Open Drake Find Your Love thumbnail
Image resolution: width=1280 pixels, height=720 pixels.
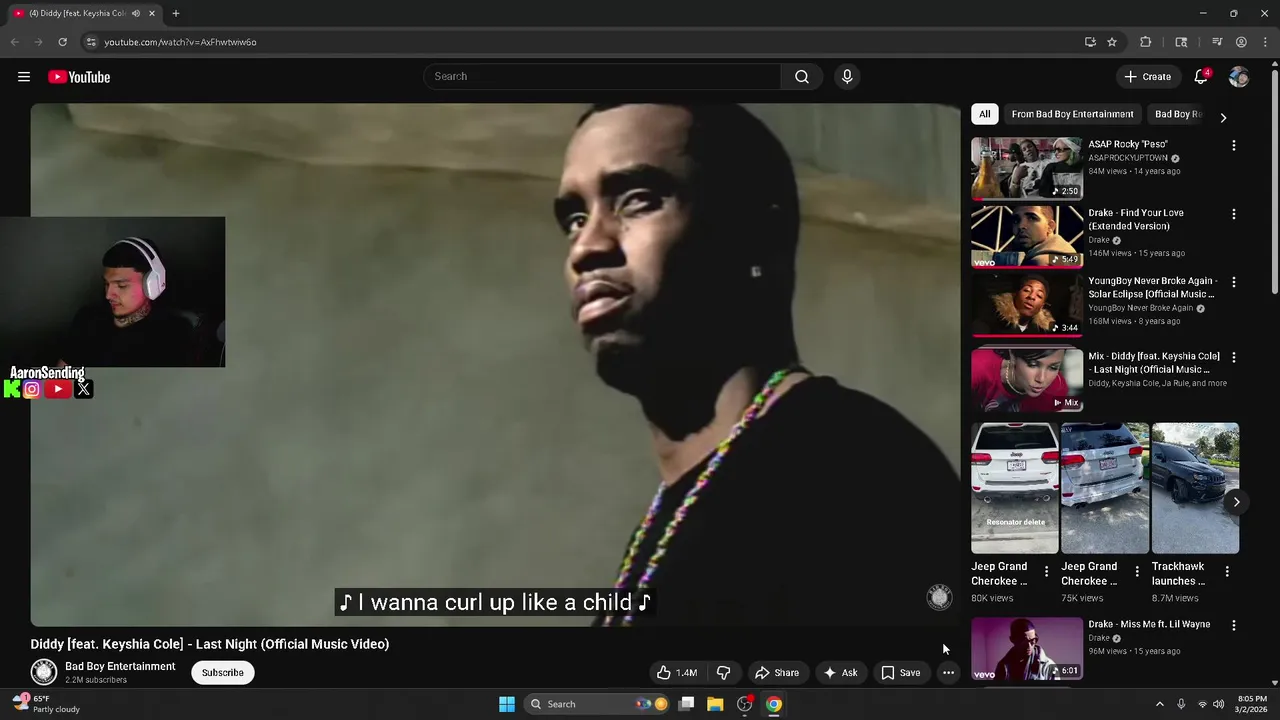click(1027, 237)
